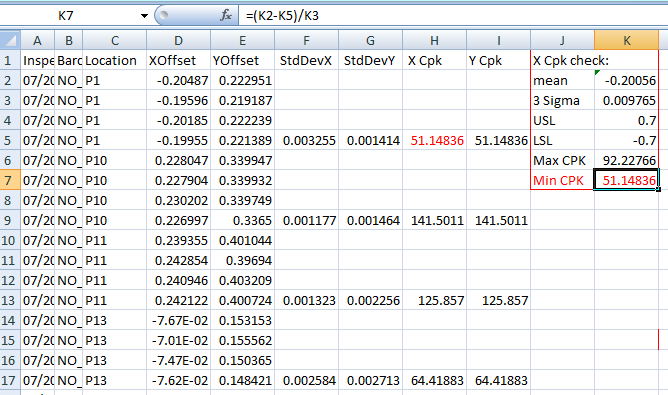The width and height of the screenshot is (668, 395).
Task: Select column H header
Action: [x=434, y=40]
